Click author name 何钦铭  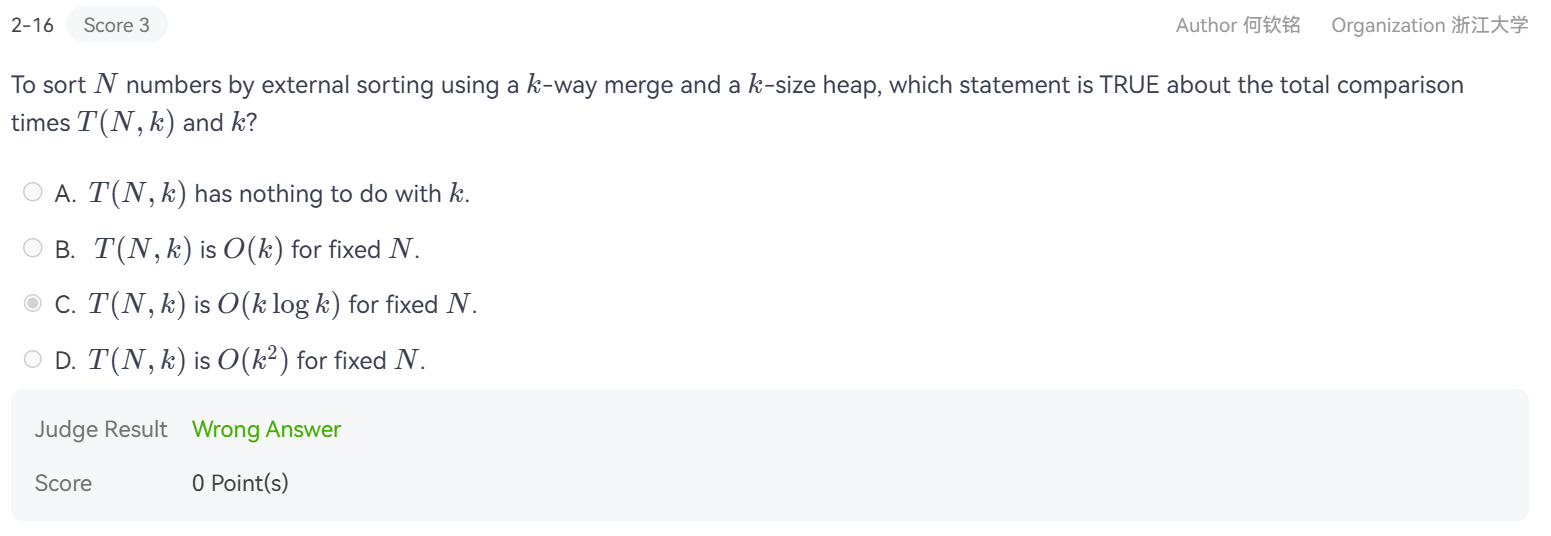(x=1271, y=25)
